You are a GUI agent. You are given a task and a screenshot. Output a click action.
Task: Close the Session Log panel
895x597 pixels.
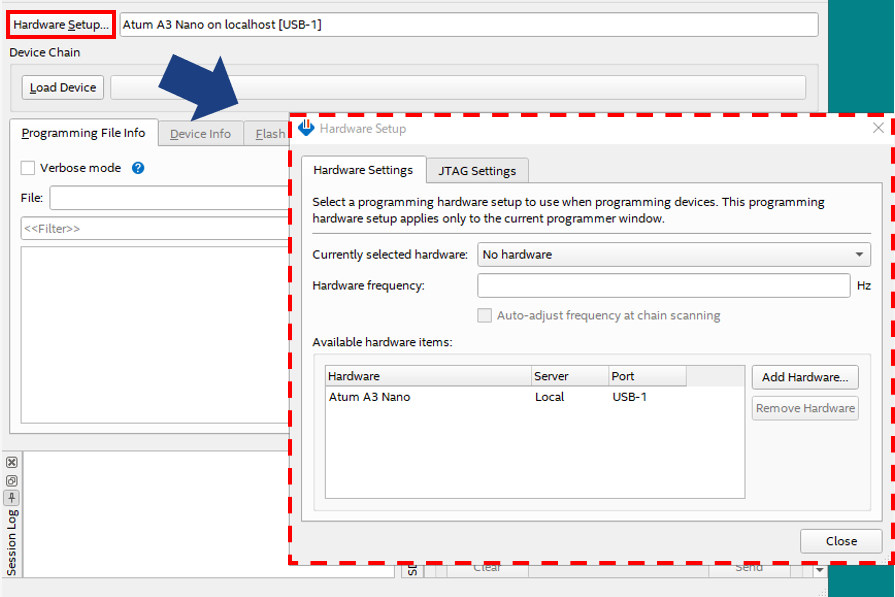tap(11, 463)
